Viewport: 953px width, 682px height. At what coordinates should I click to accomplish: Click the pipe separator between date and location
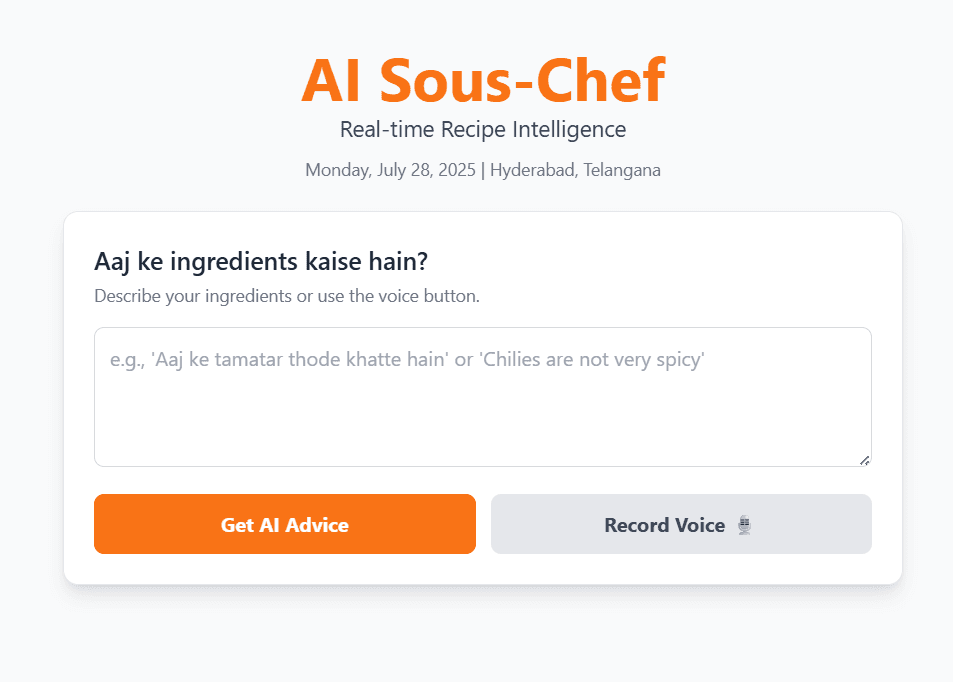(x=483, y=170)
